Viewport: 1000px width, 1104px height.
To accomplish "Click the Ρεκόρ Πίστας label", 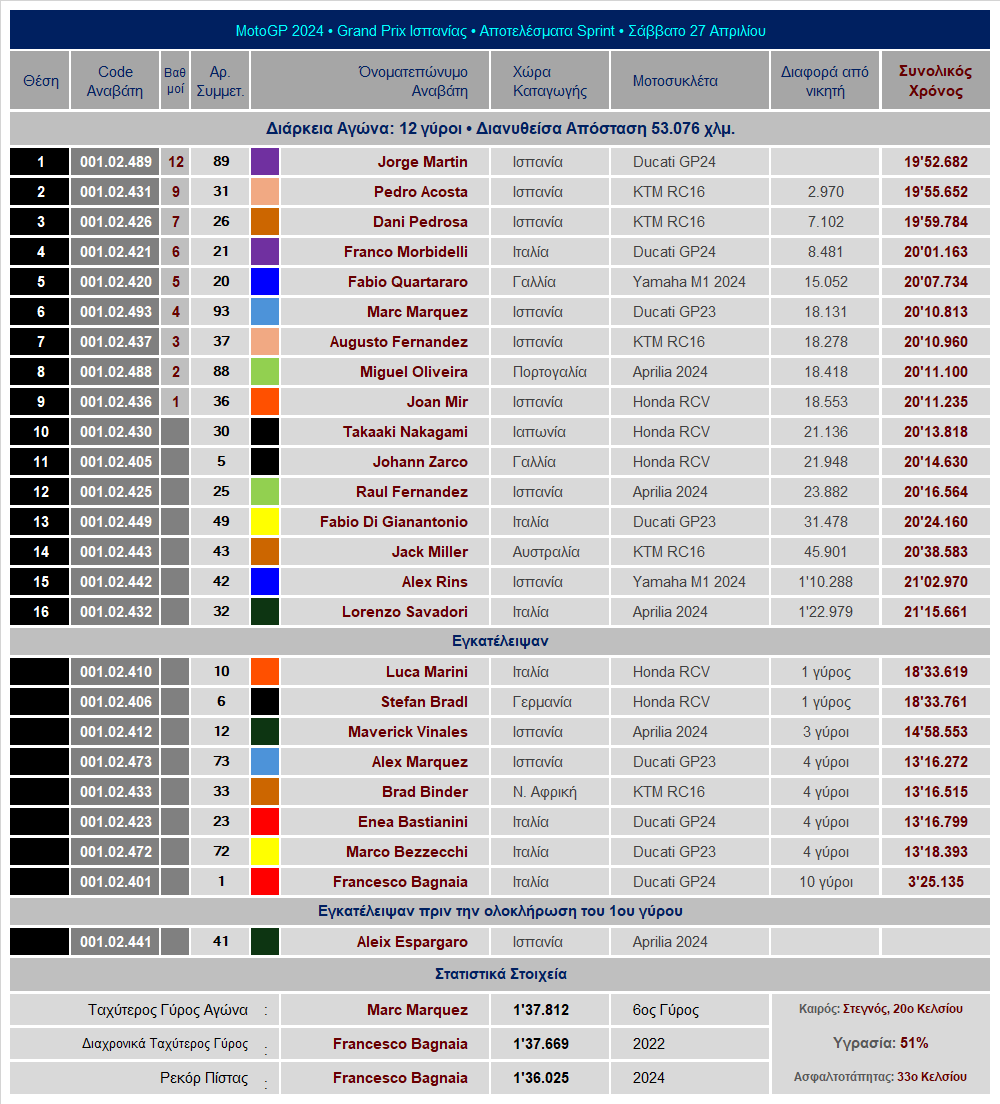I will pyautogui.click(x=204, y=1078).
